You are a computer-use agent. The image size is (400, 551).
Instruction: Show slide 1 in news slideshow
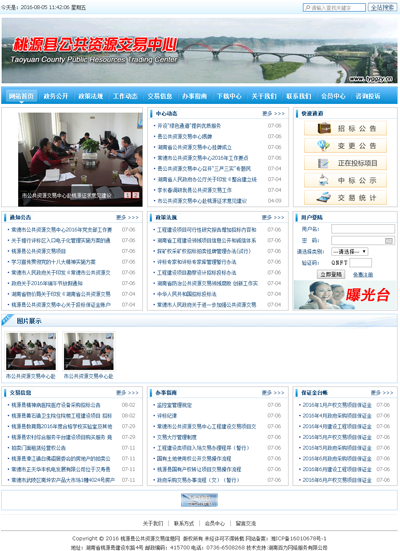click(x=128, y=195)
